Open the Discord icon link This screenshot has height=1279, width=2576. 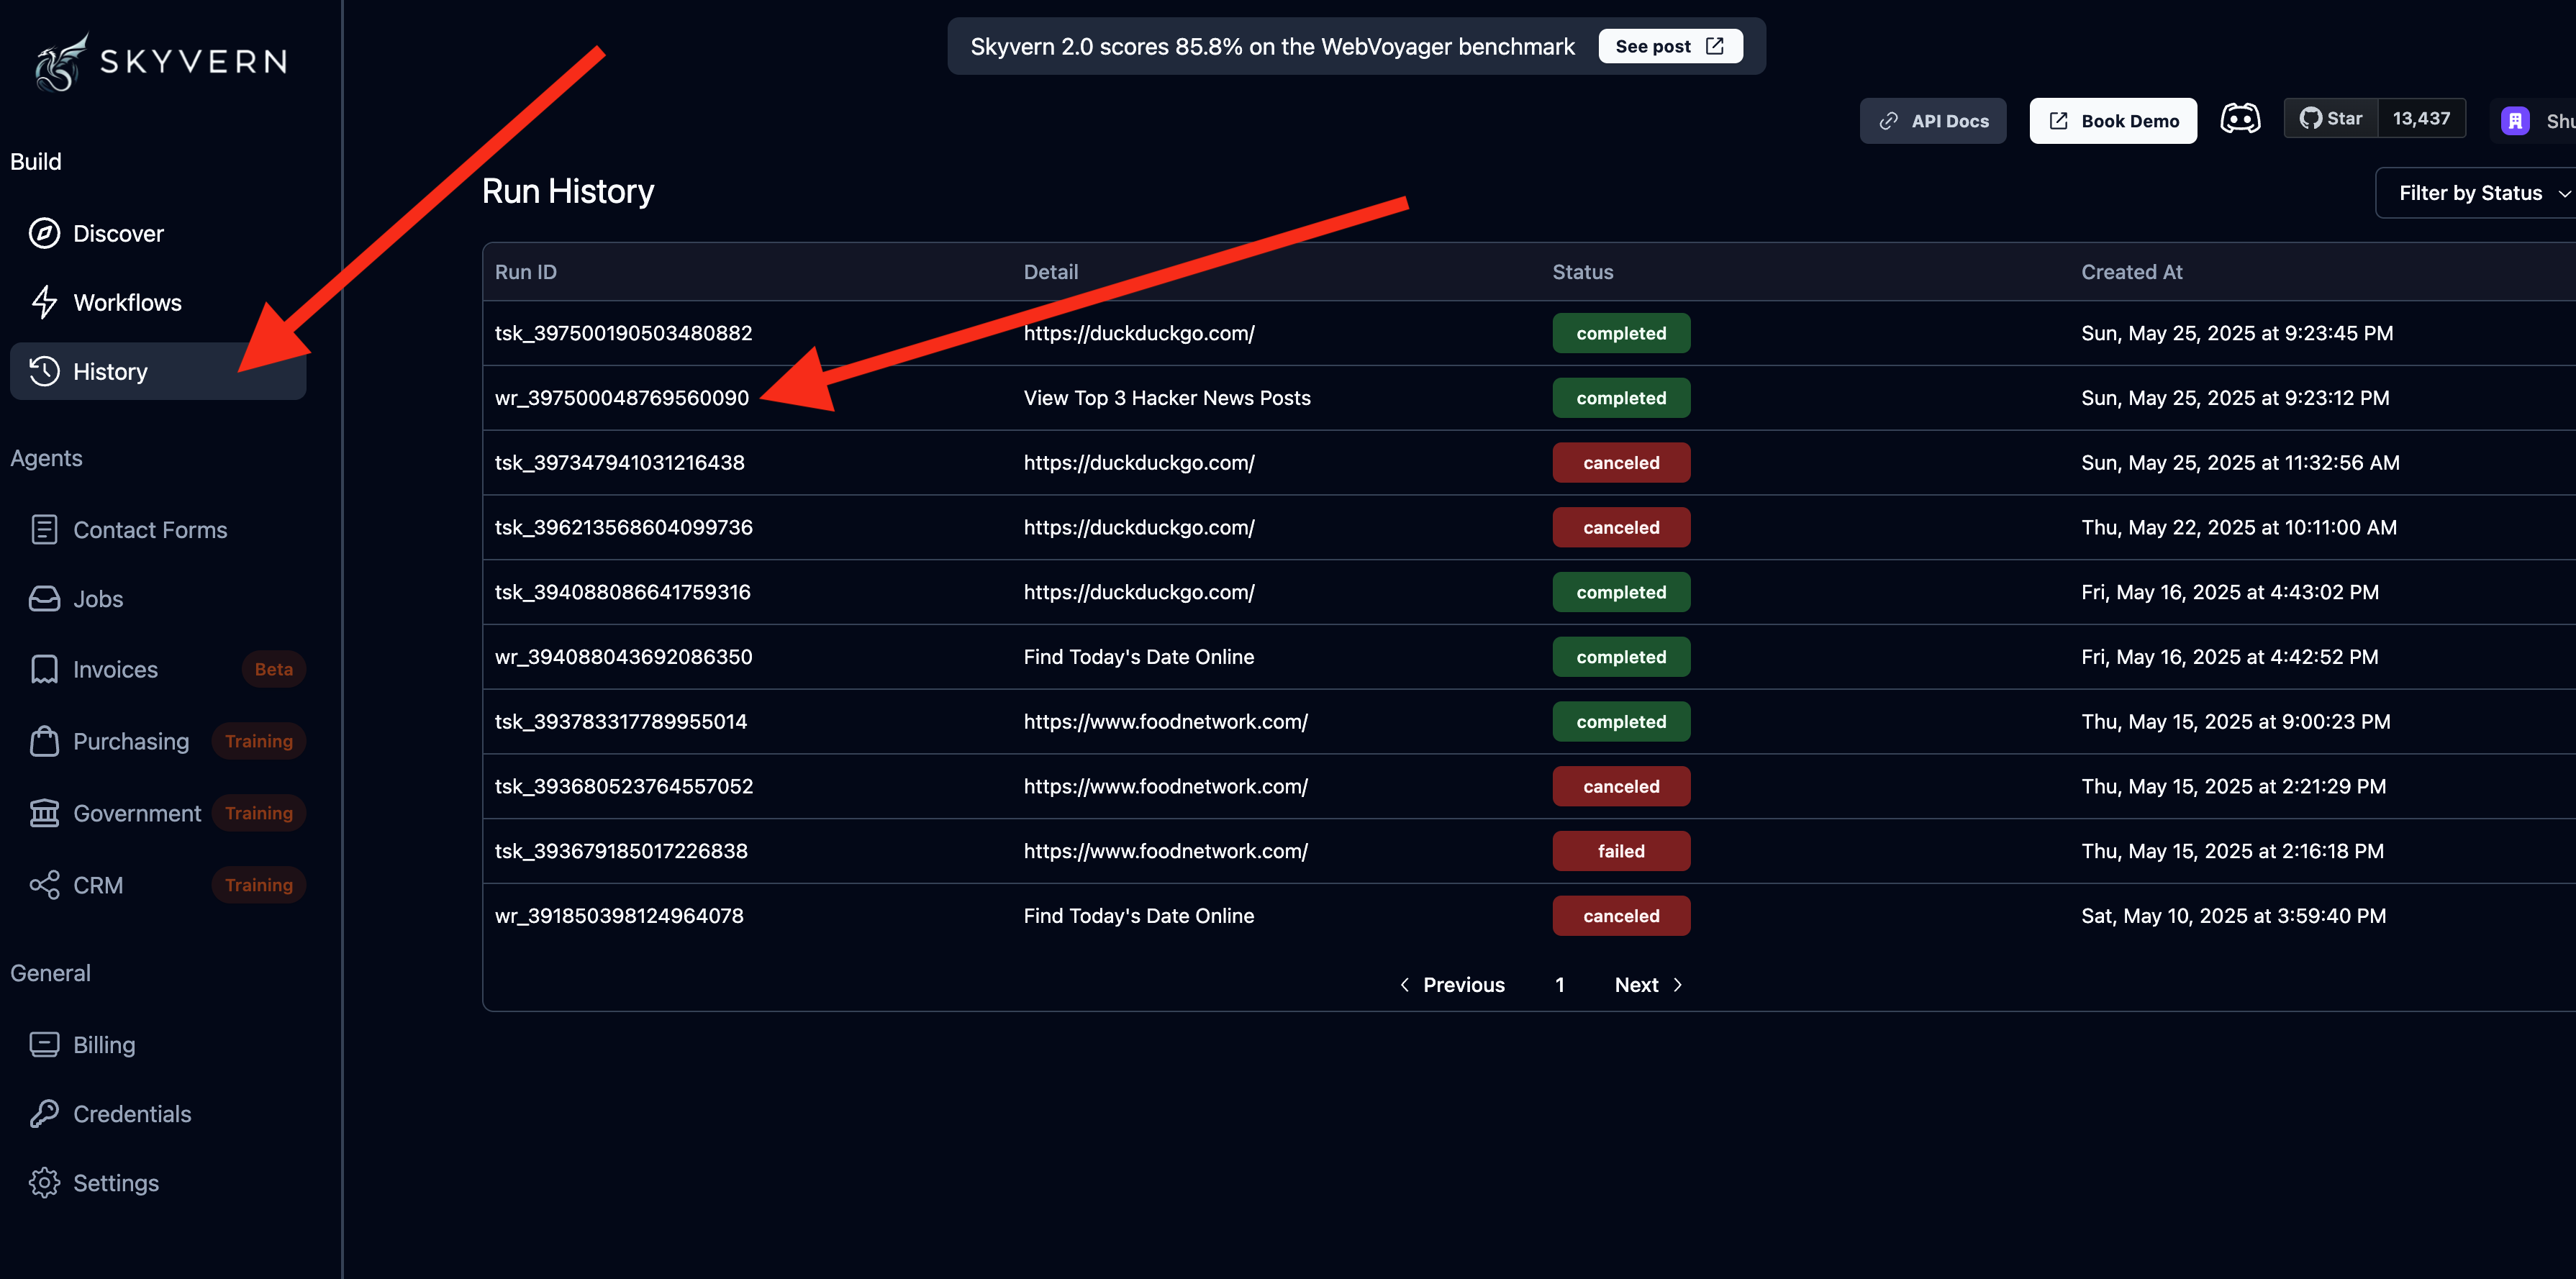click(x=2239, y=119)
